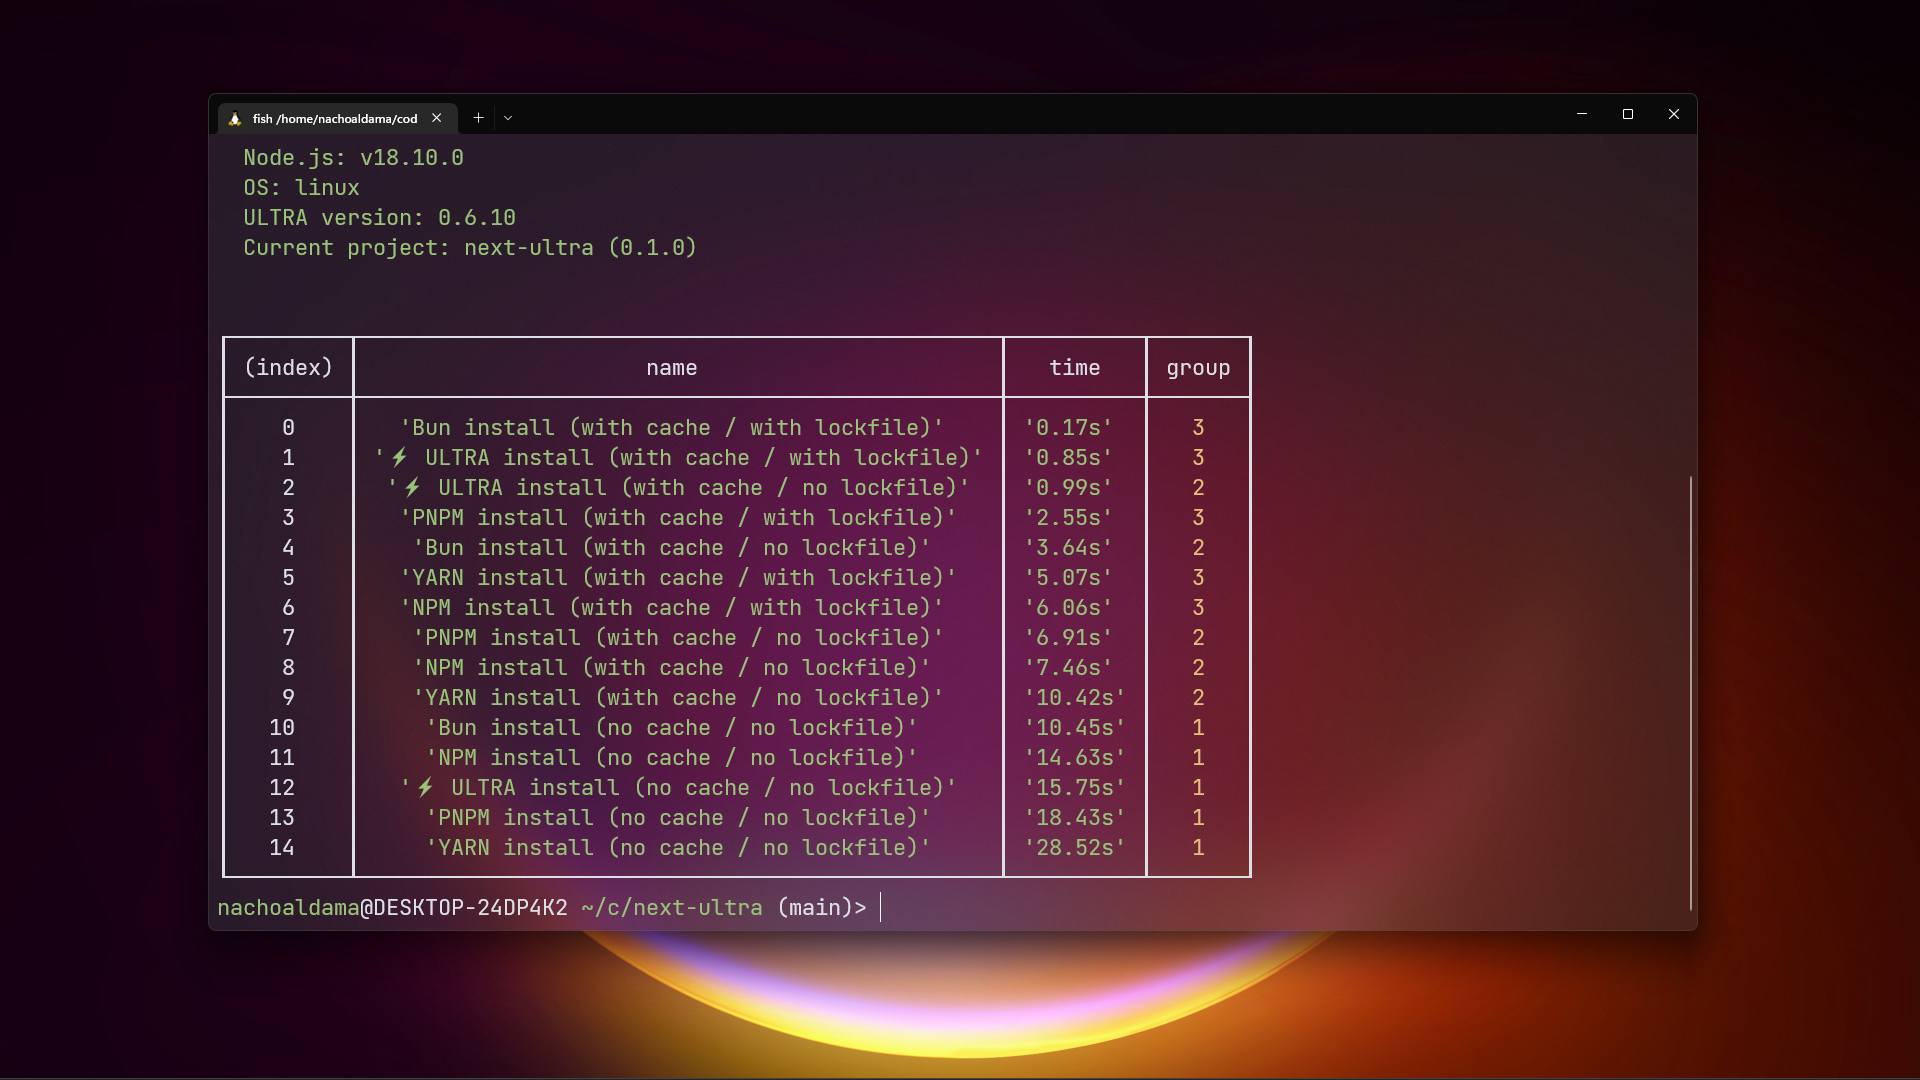
Task: Click the (main) branch in prompt
Action: tap(814, 908)
